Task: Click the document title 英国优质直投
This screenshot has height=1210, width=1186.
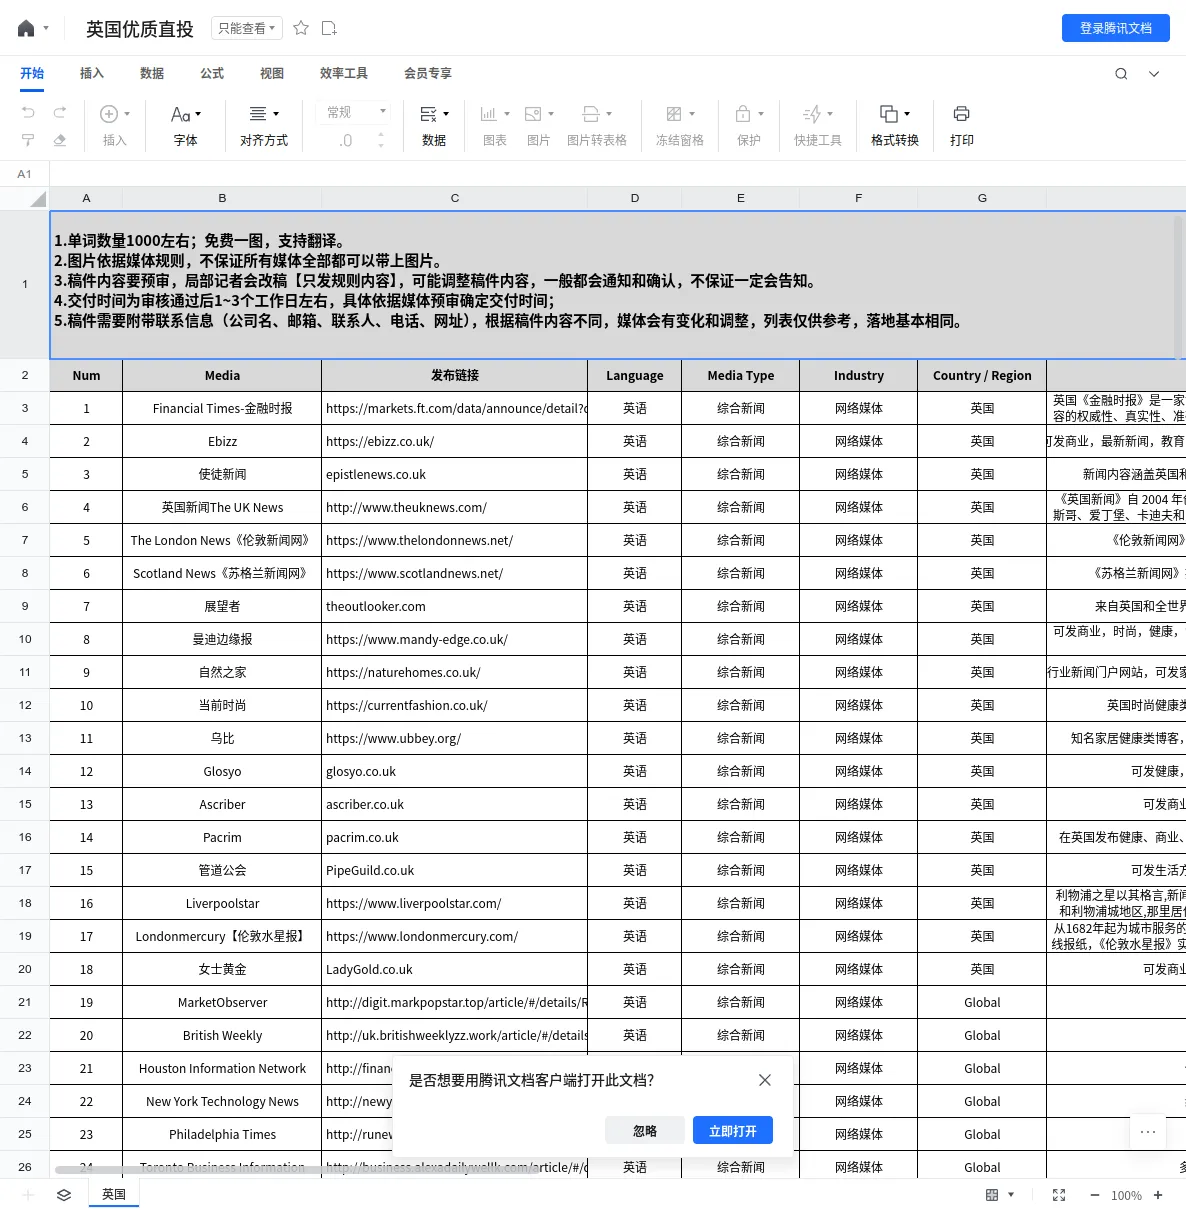Action: [140, 29]
